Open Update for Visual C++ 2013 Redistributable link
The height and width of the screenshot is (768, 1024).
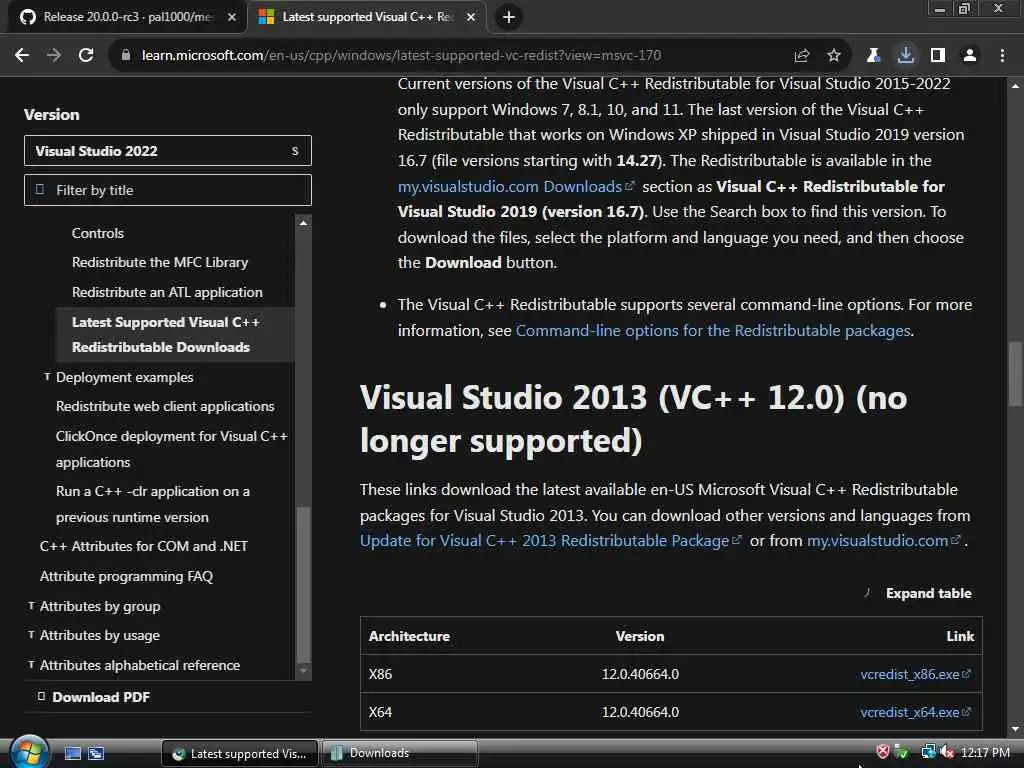[x=551, y=541]
